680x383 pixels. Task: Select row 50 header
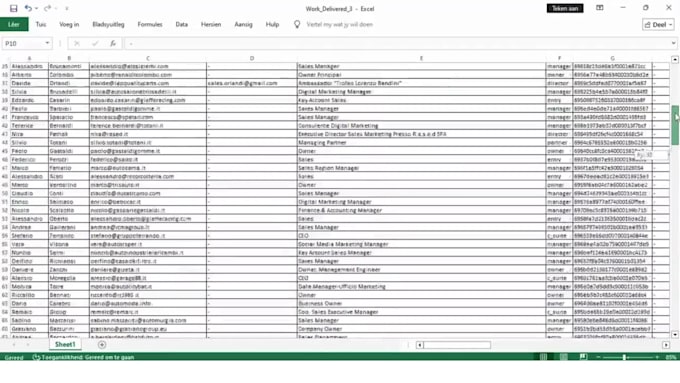click(5, 193)
